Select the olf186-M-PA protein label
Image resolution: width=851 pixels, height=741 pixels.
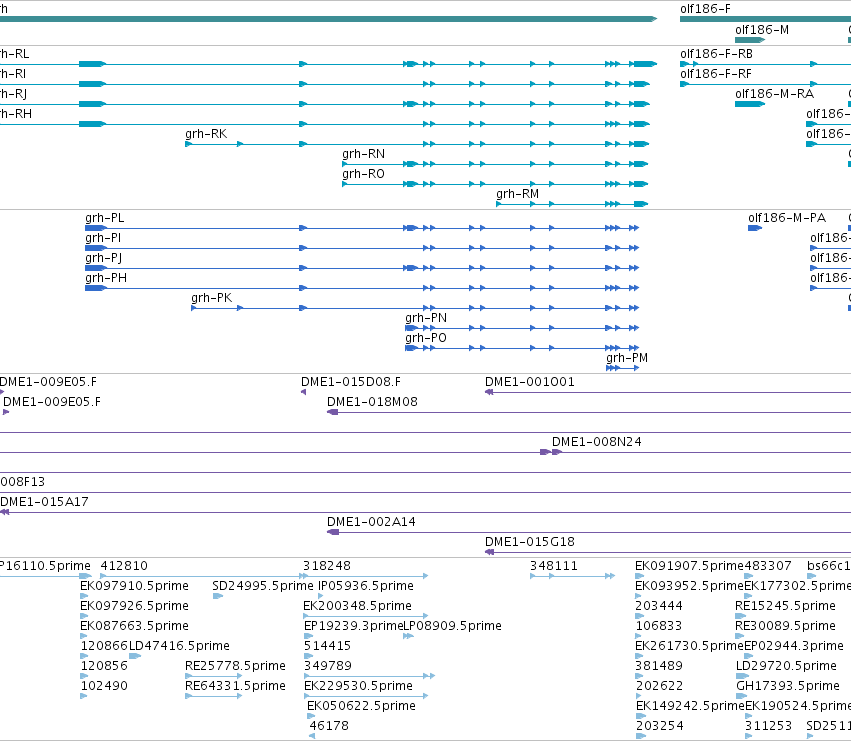787,218
